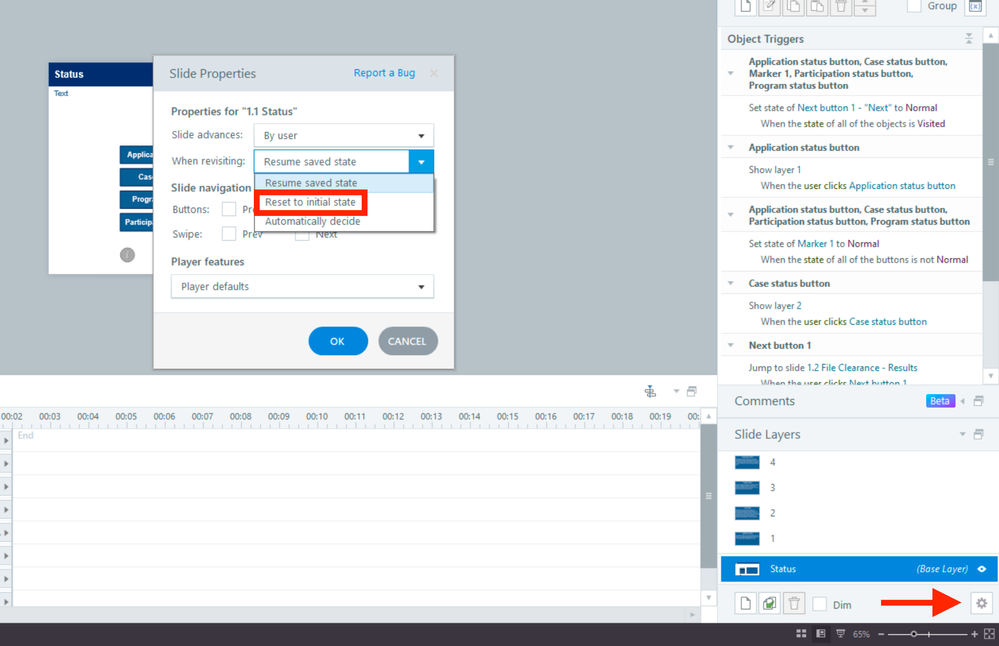Image resolution: width=999 pixels, height=646 pixels.
Task: Click the Marker 1 trigger link
Action: 816,243
